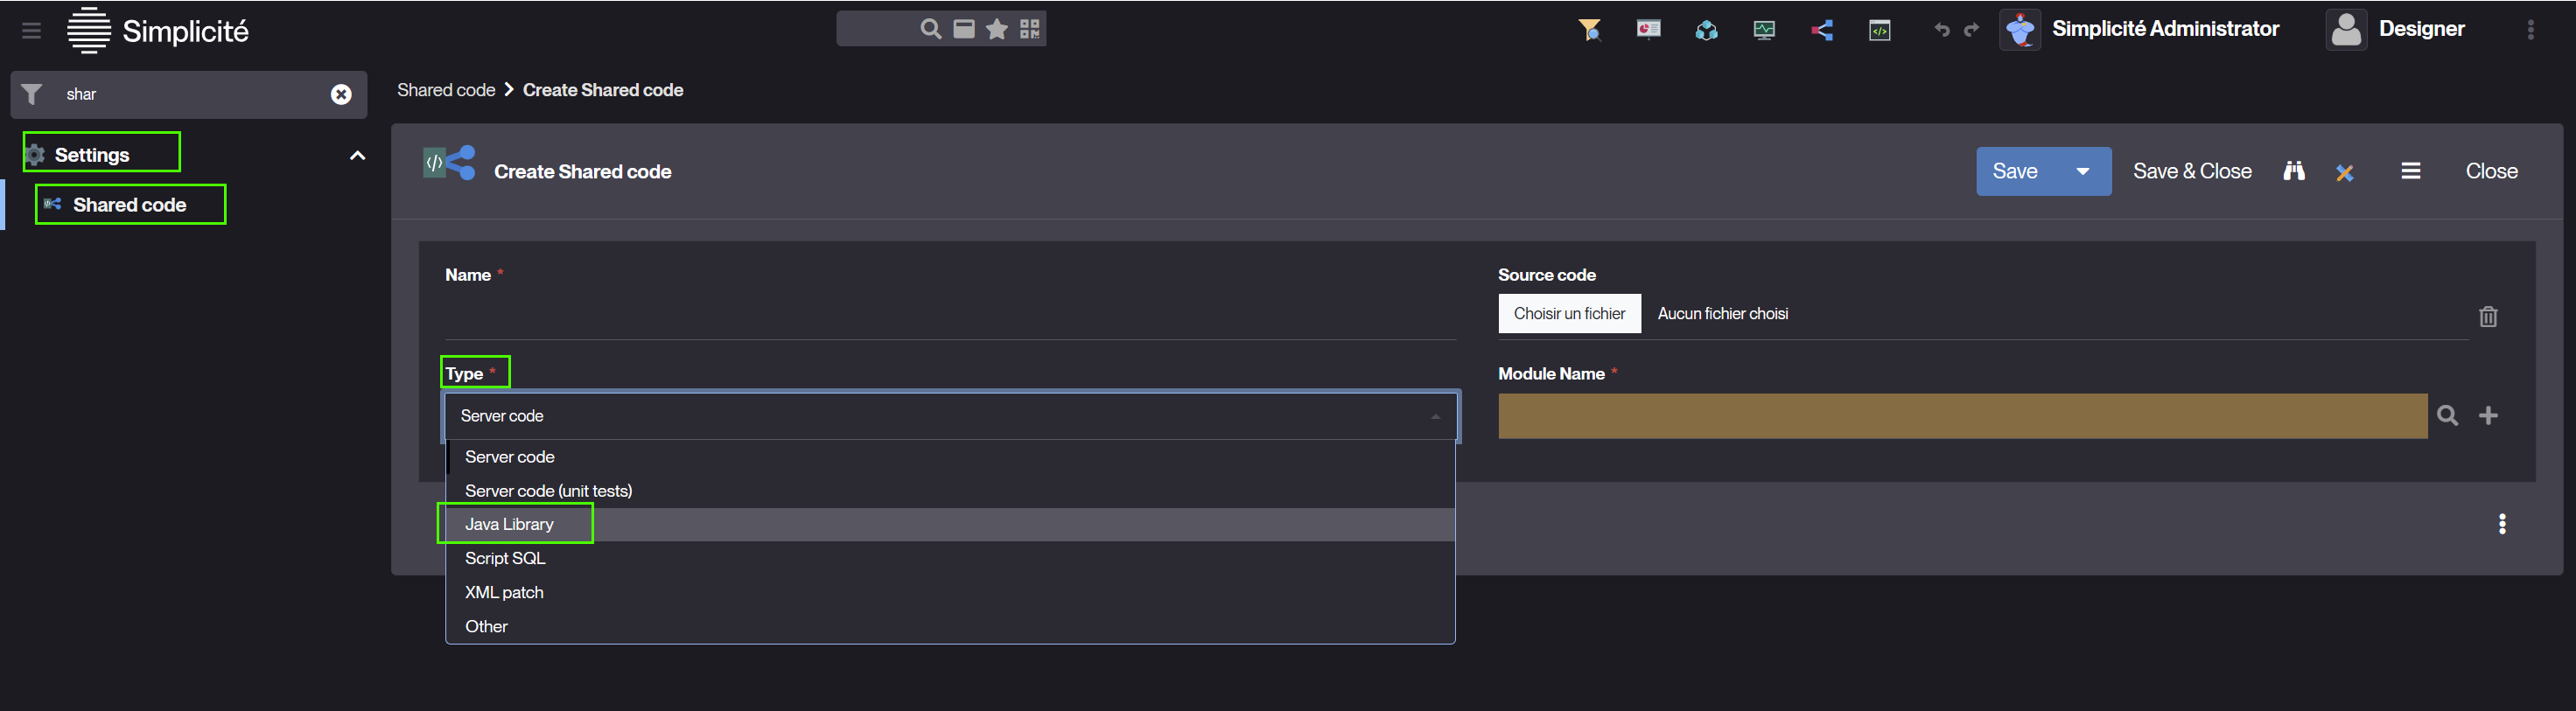Click the QR code scan icon

pyautogui.click(x=1029, y=29)
